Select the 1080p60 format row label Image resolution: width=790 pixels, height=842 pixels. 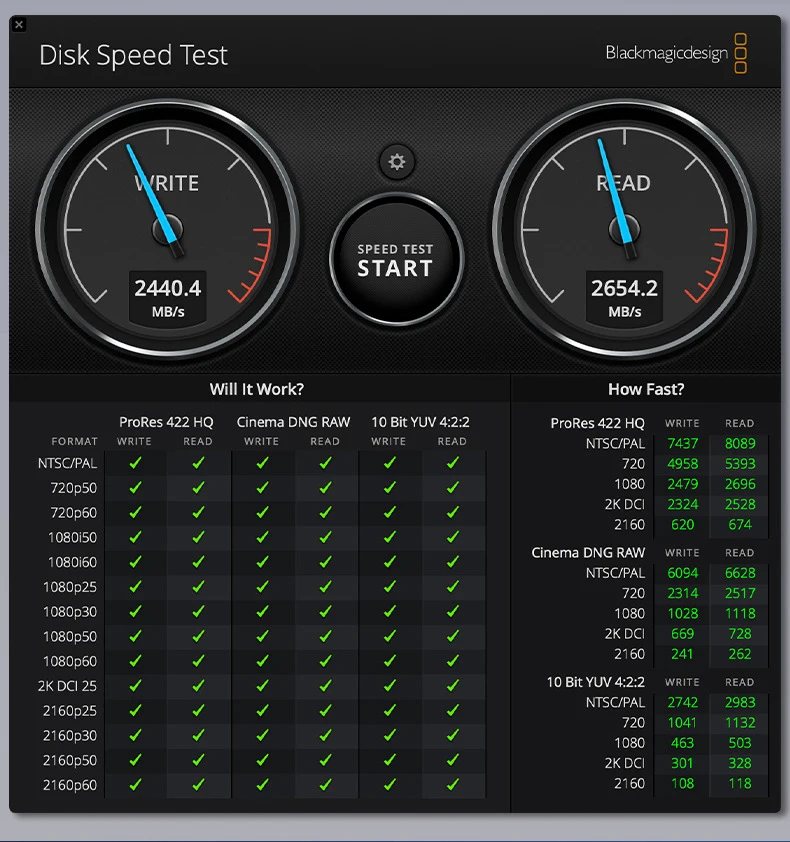click(70, 661)
